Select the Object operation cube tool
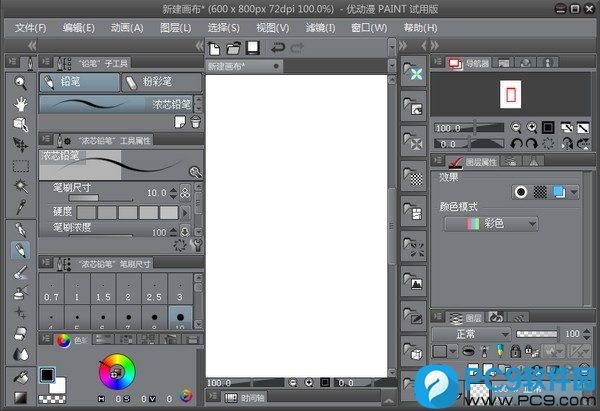Image resolution: width=600 pixels, height=411 pixels. click(x=20, y=124)
